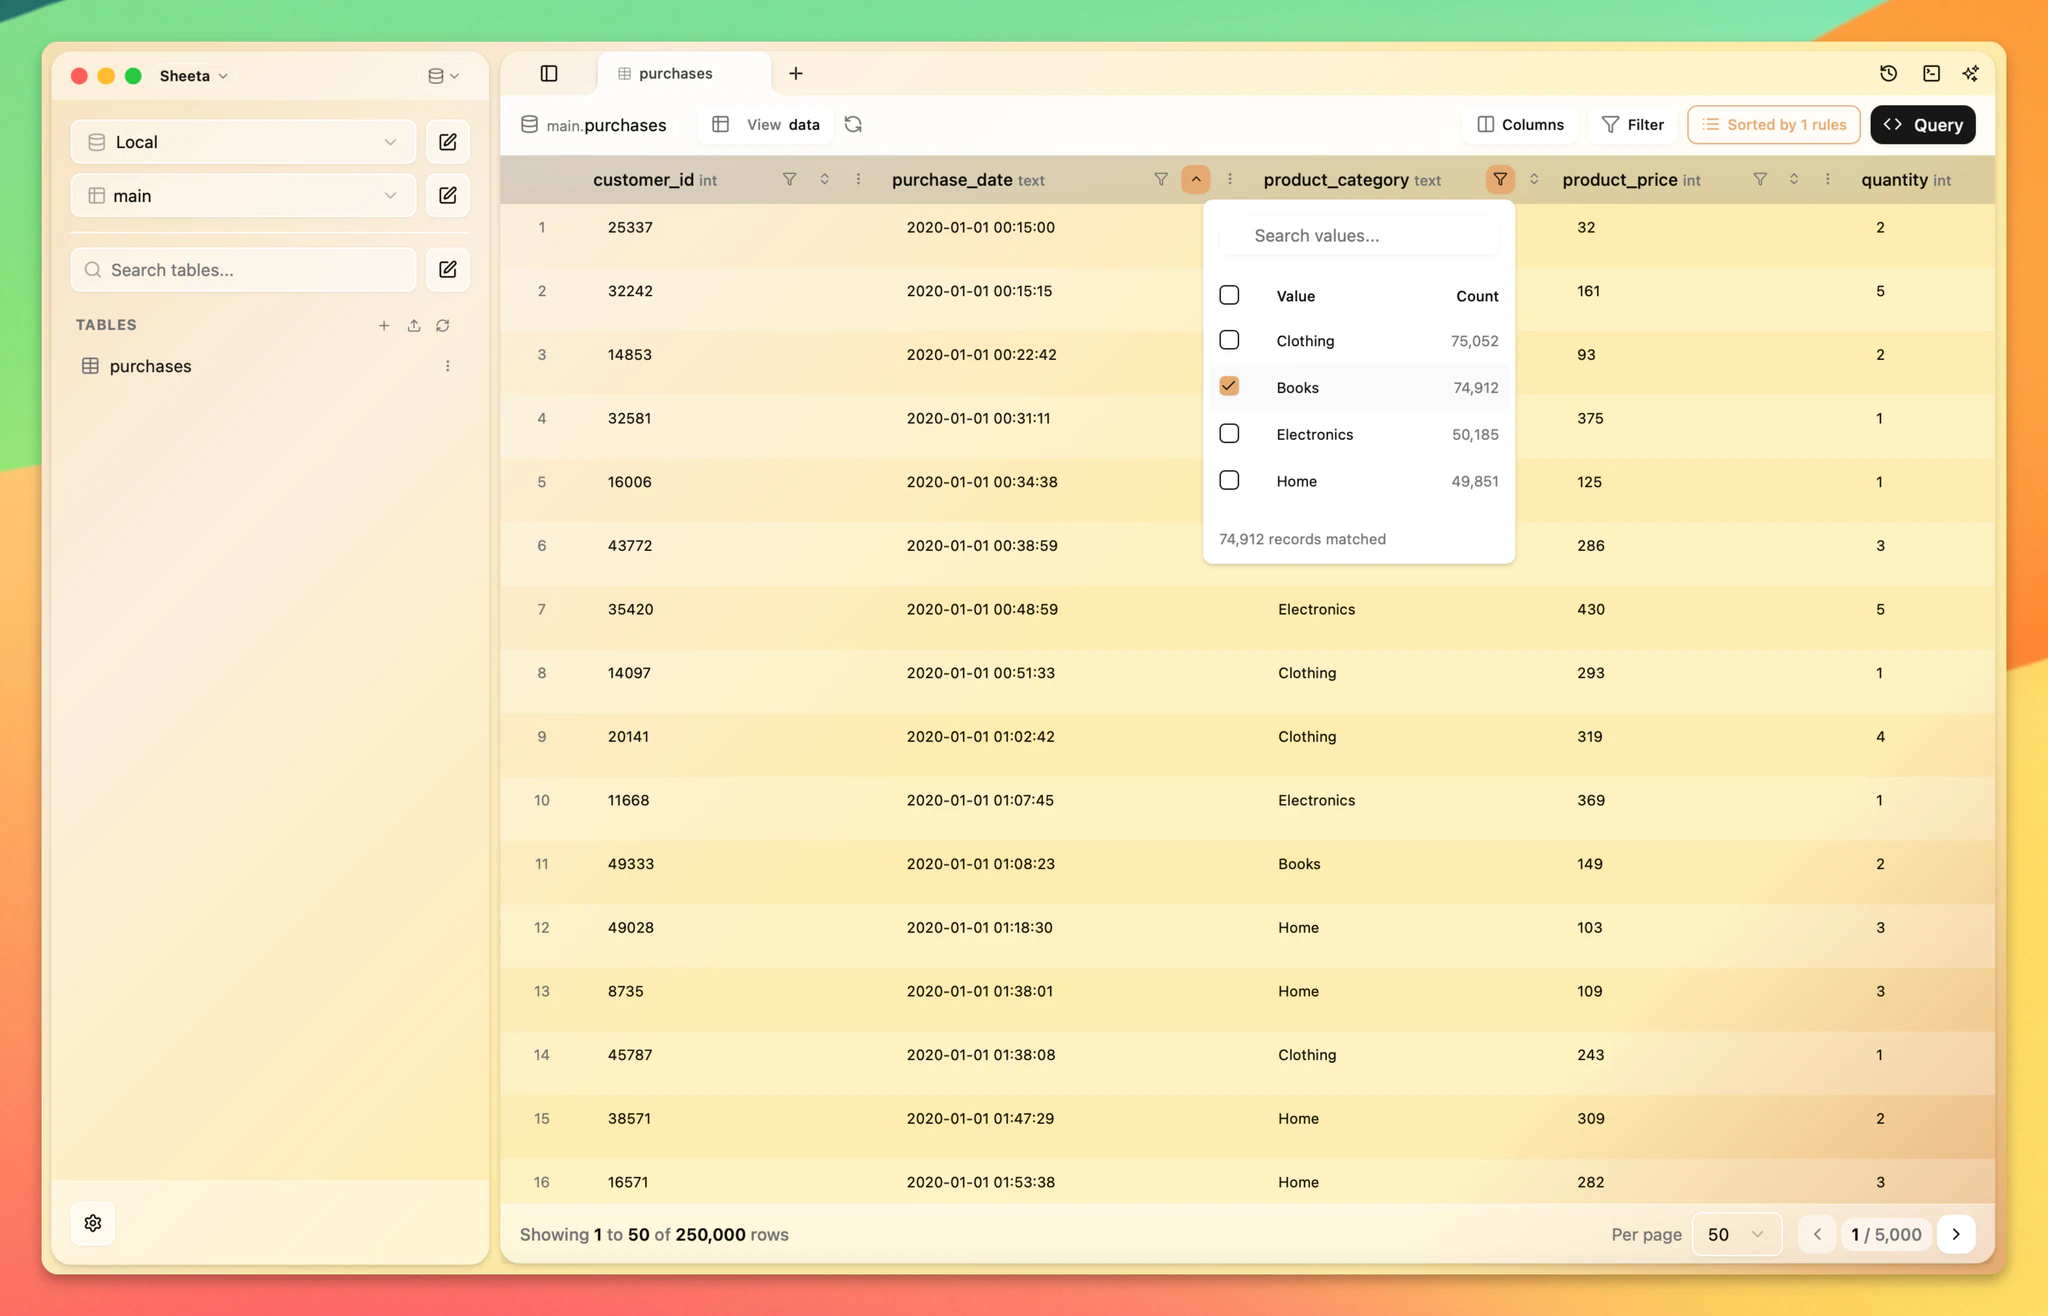The width and height of the screenshot is (2048, 1316).
Task: Switch to the purchases tab
Action: [x=683, y=73]
